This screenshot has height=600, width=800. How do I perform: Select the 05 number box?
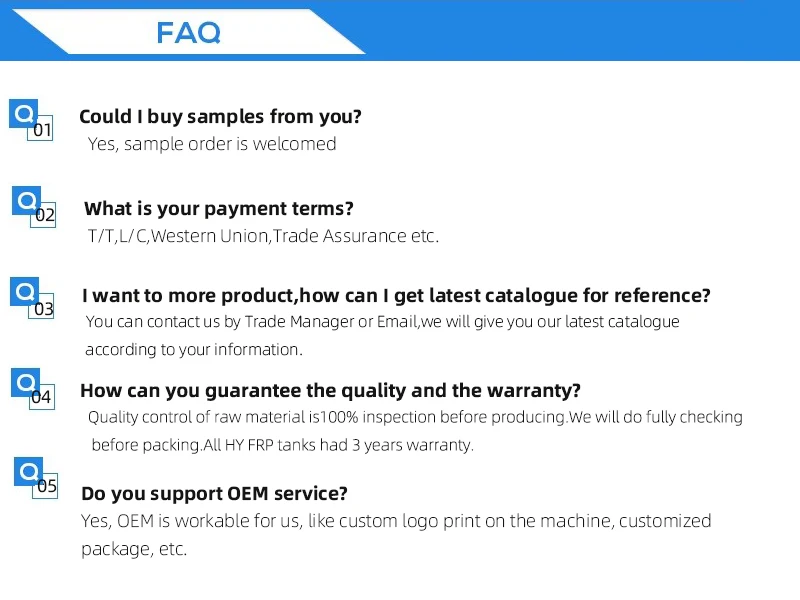(x=47, y=487)
